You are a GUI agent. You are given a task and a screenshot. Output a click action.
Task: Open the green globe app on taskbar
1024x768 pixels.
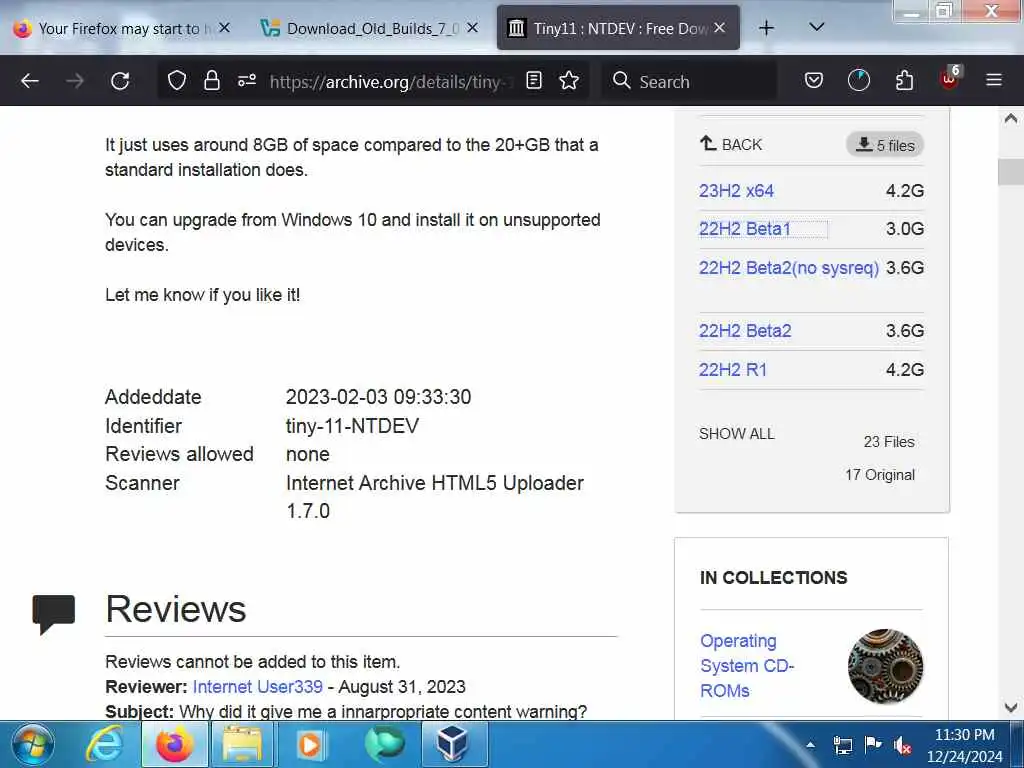click(x=384, y=744)
